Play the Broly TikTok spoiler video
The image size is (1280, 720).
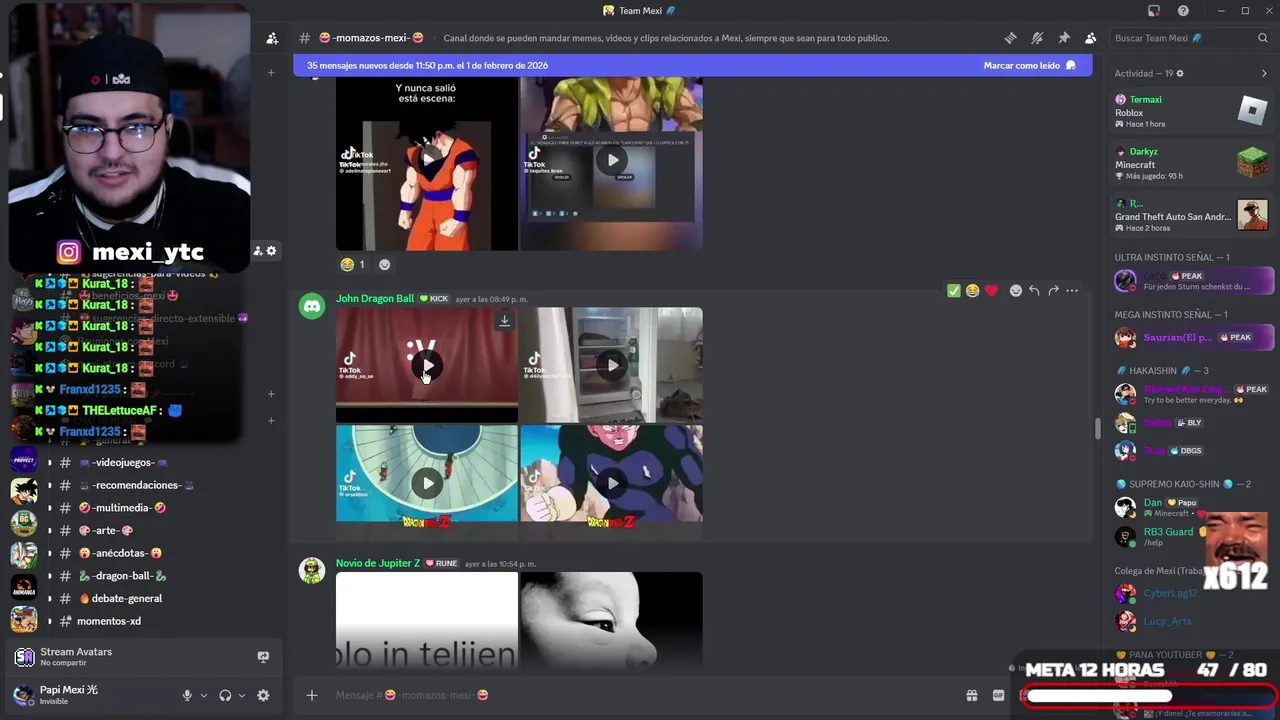point(612,160)
